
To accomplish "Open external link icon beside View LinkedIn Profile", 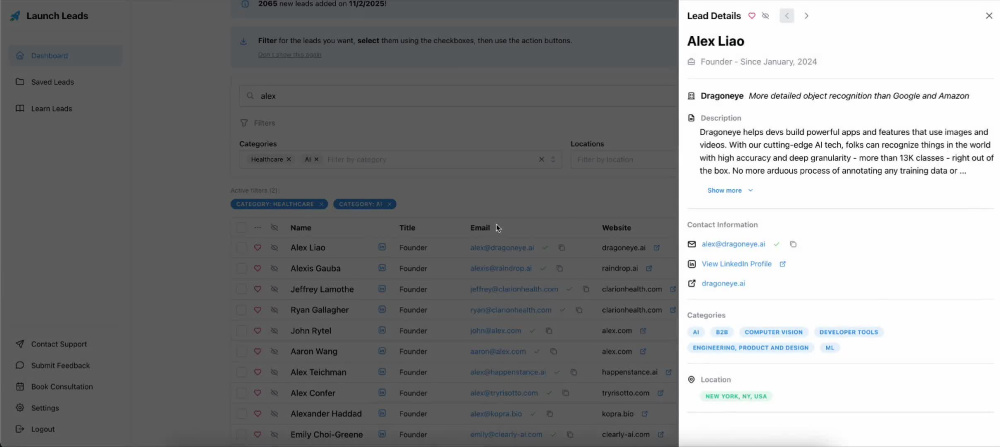I will point(783,264).
